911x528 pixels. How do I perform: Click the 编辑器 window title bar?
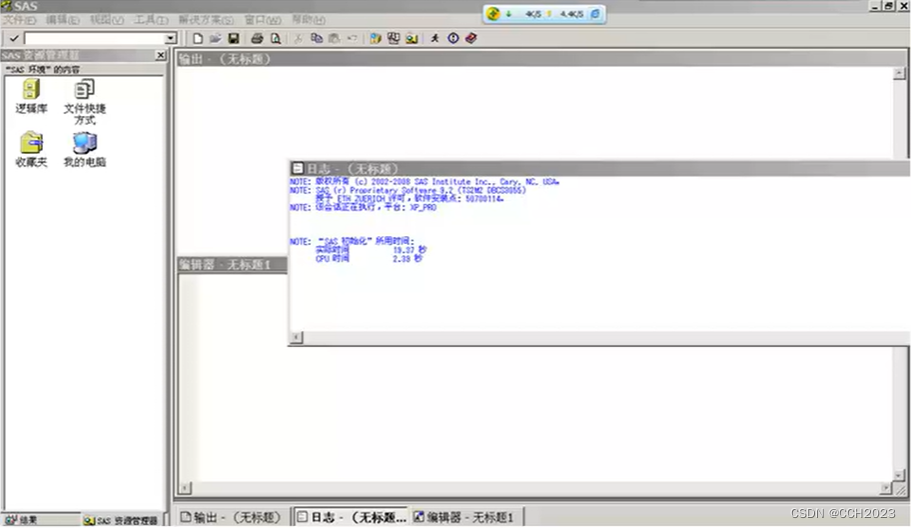tap(232, 264)
